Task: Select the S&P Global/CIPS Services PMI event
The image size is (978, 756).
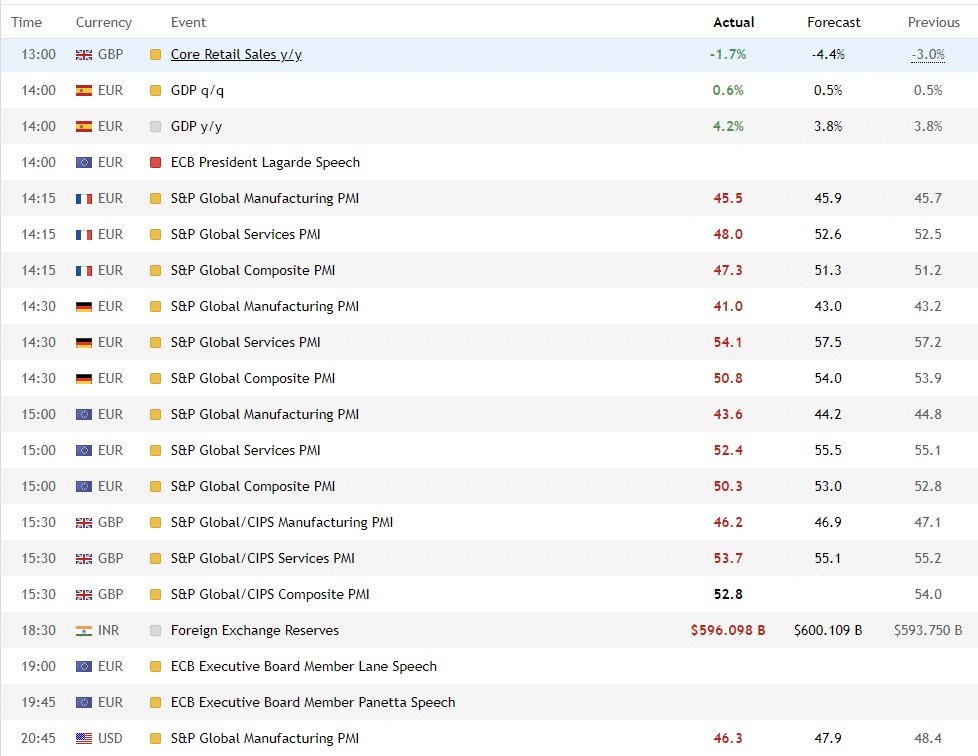Action: (263, 558)
